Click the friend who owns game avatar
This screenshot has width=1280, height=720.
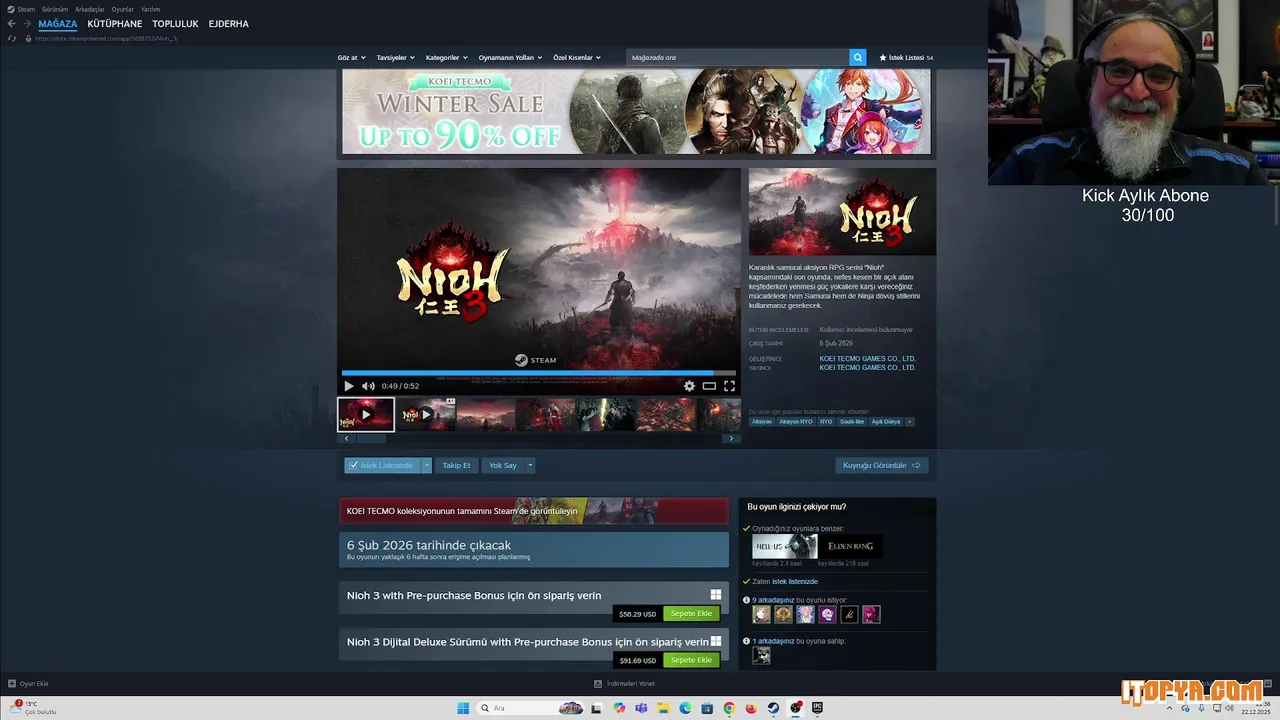[x=761, y=655]
